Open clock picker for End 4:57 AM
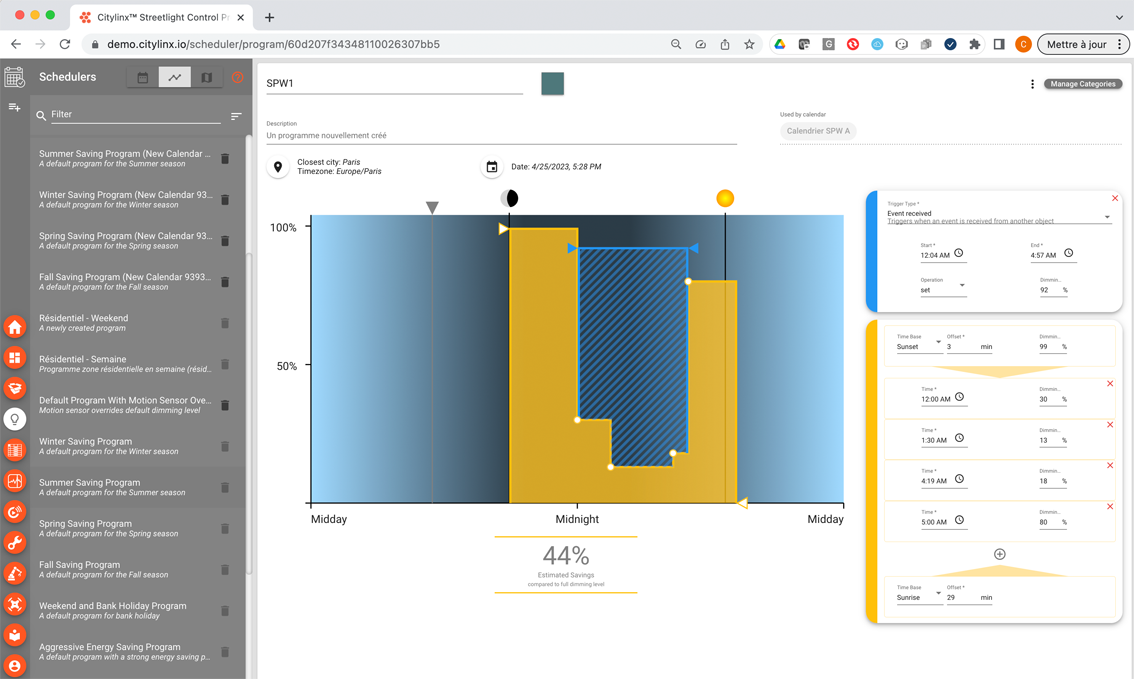1134x679 pixels. [1068, 253]
